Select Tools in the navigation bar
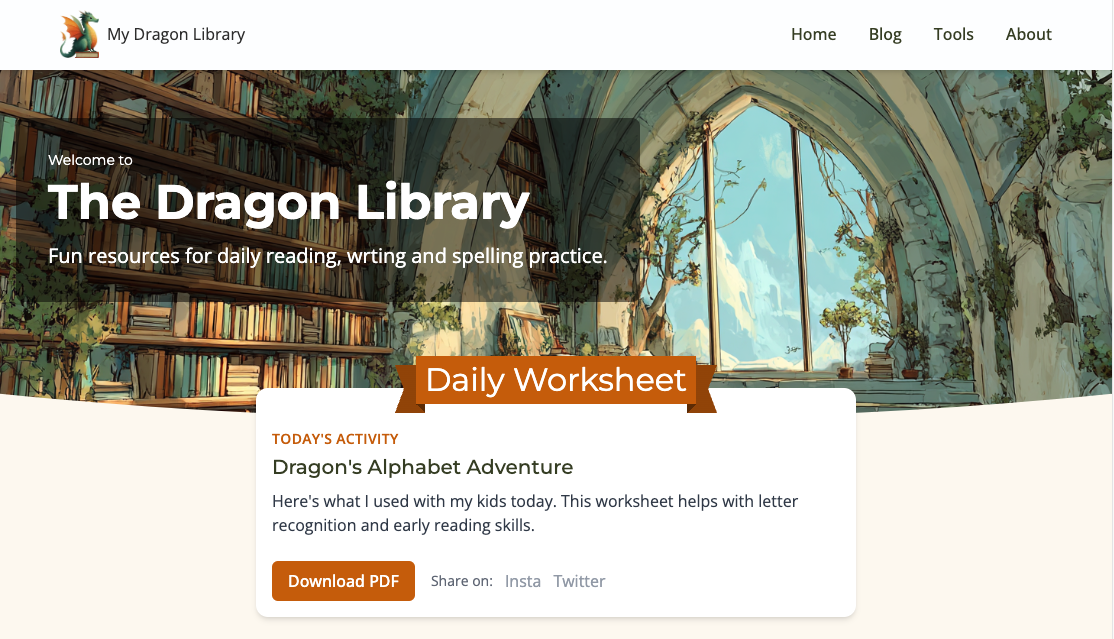The width and height of the screenshot is (1114, 639). [x=953, y=34]
